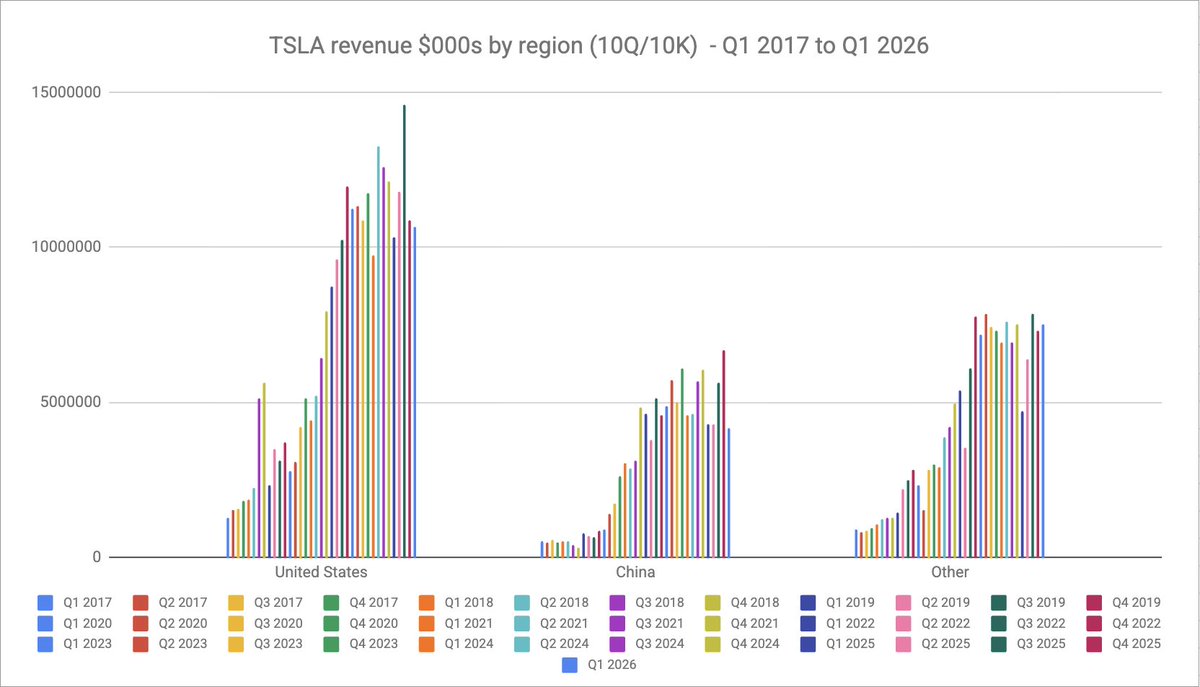Select the 'Q2 2025' legend label
This screenshot has width=1200, height=687.
coord(946,643)
